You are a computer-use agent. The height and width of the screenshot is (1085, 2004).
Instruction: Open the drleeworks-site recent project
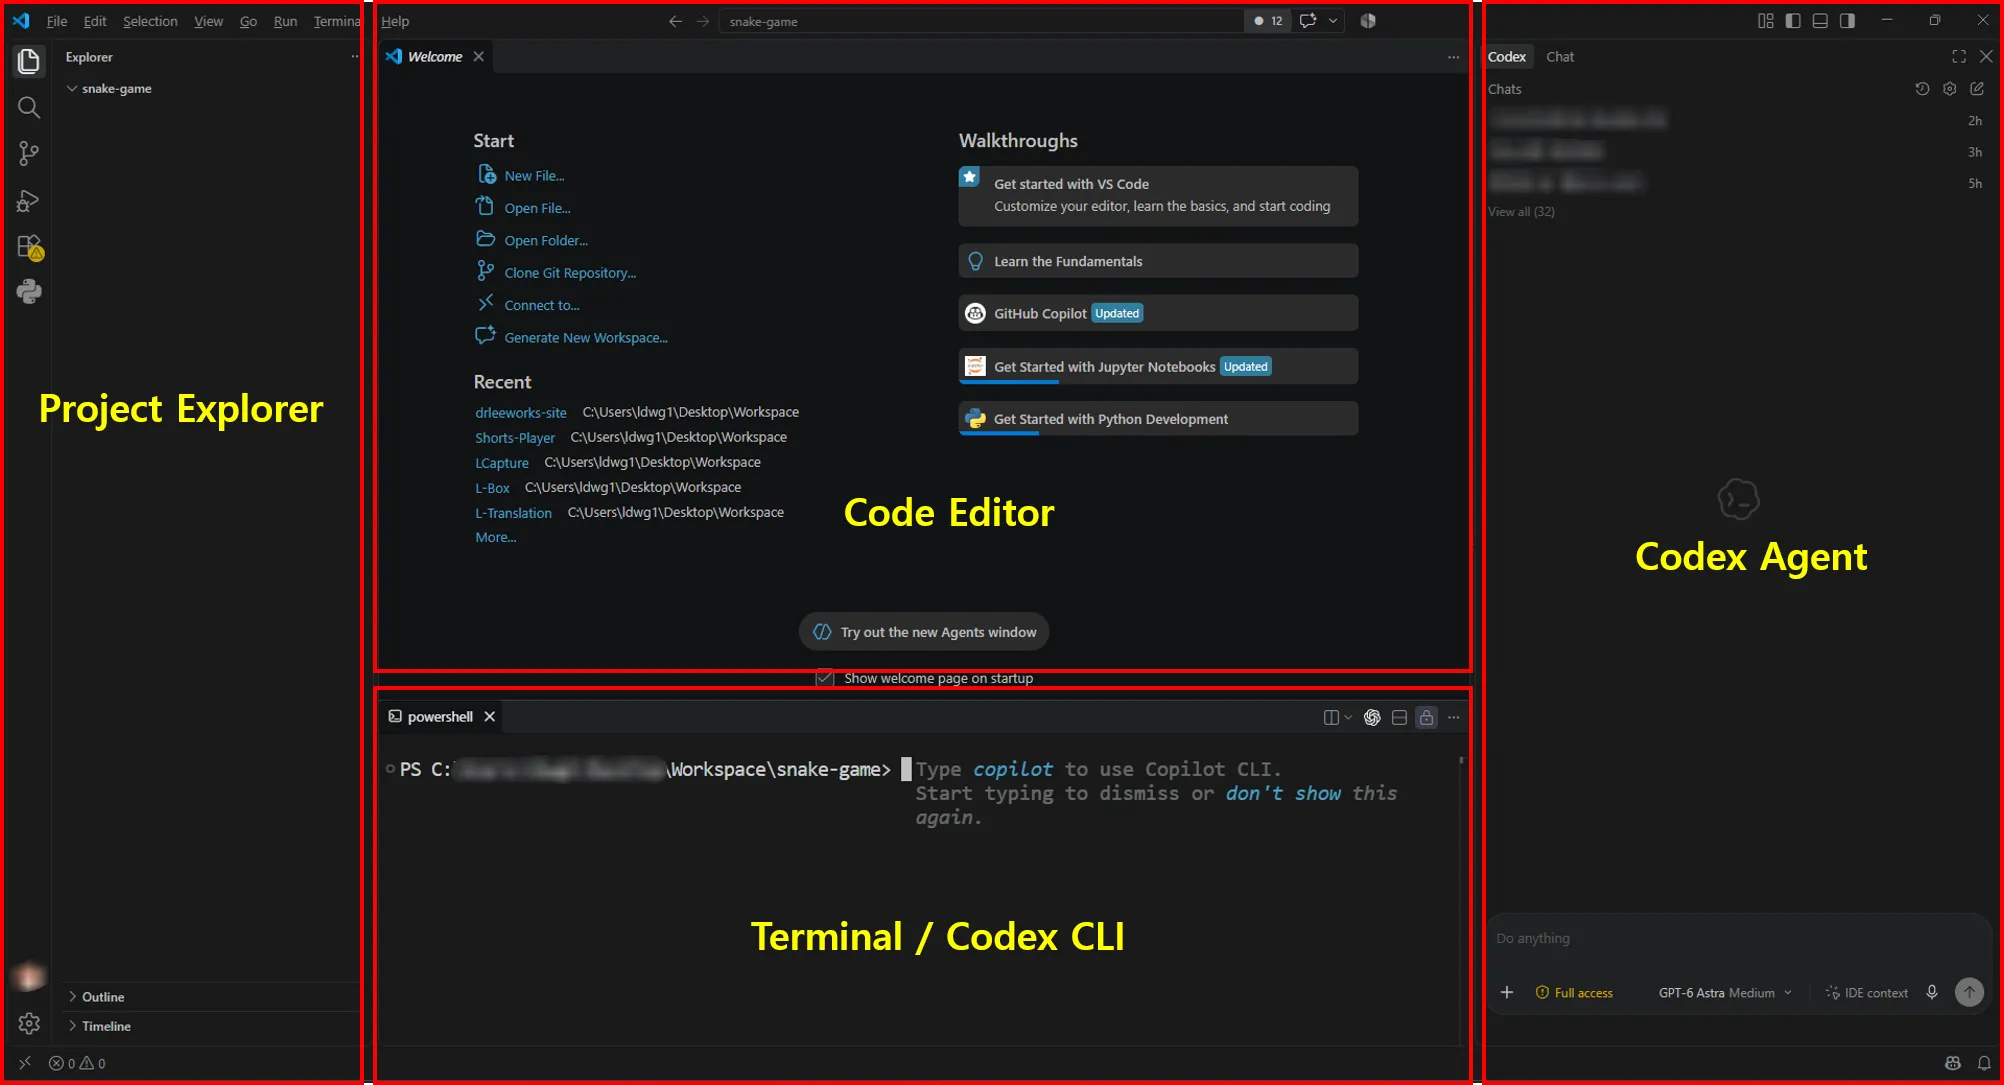pos(521,413)
